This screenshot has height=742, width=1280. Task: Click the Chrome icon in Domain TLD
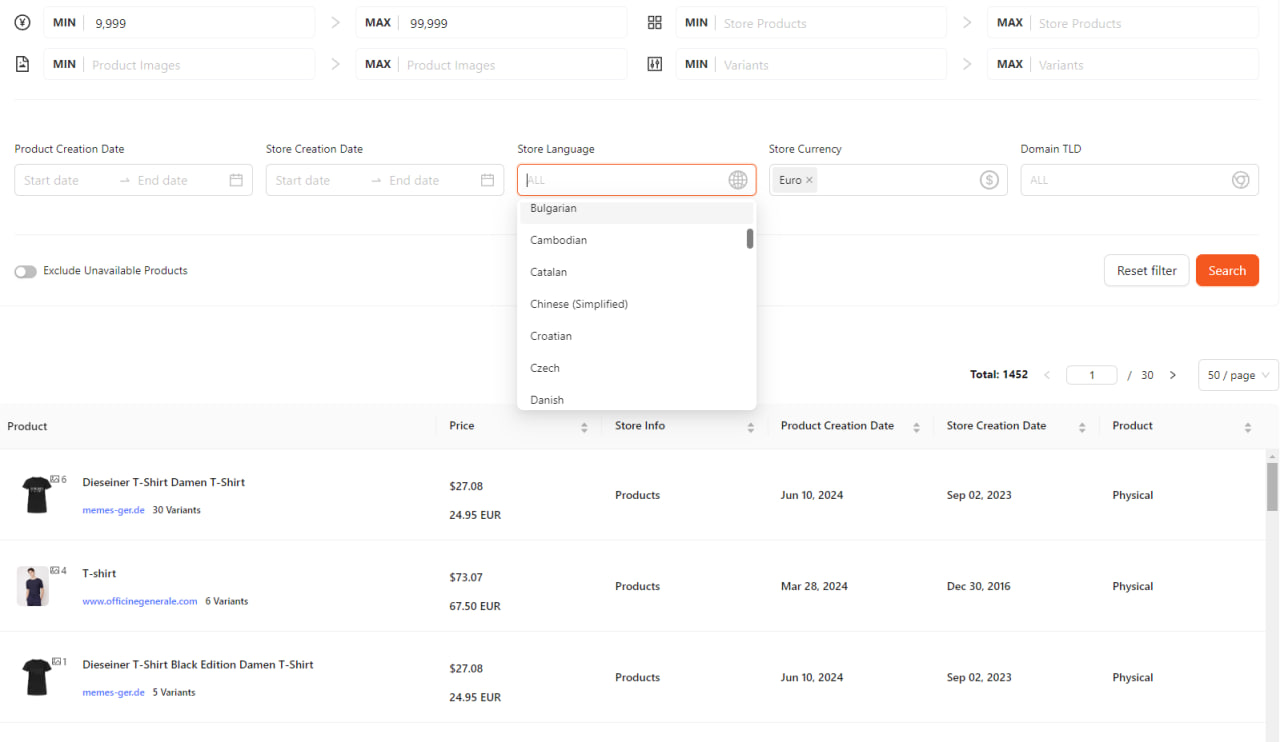pos(1241,180)
